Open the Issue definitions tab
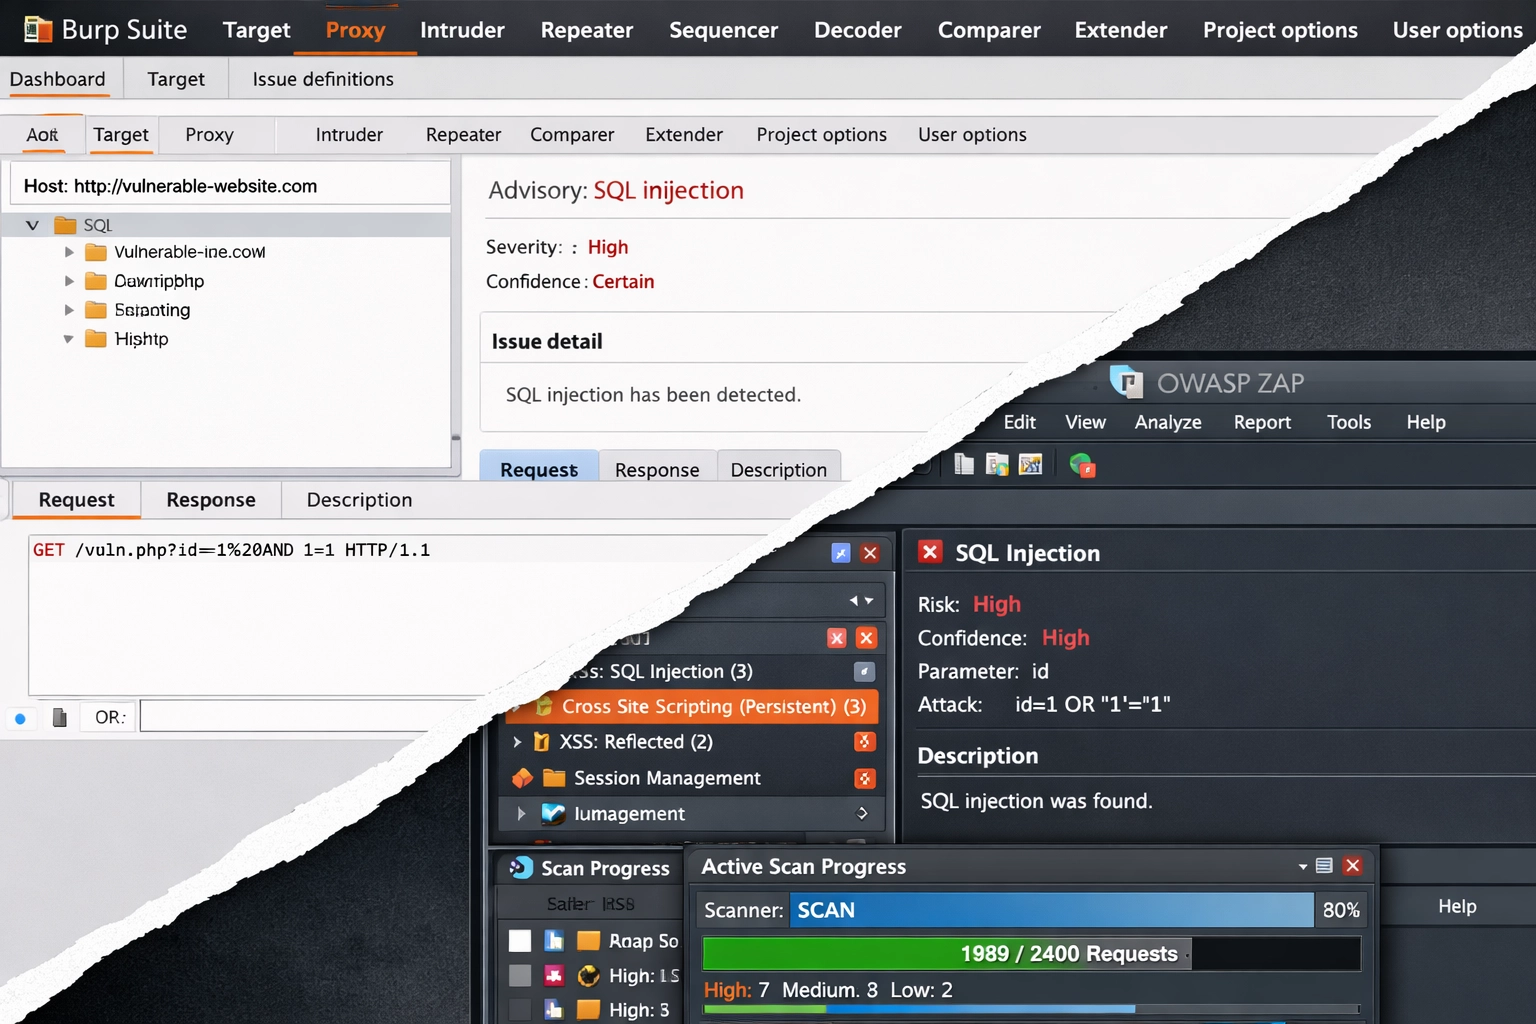The height and width of the screenshot is (1024, 1536). (x=323, y=79)
